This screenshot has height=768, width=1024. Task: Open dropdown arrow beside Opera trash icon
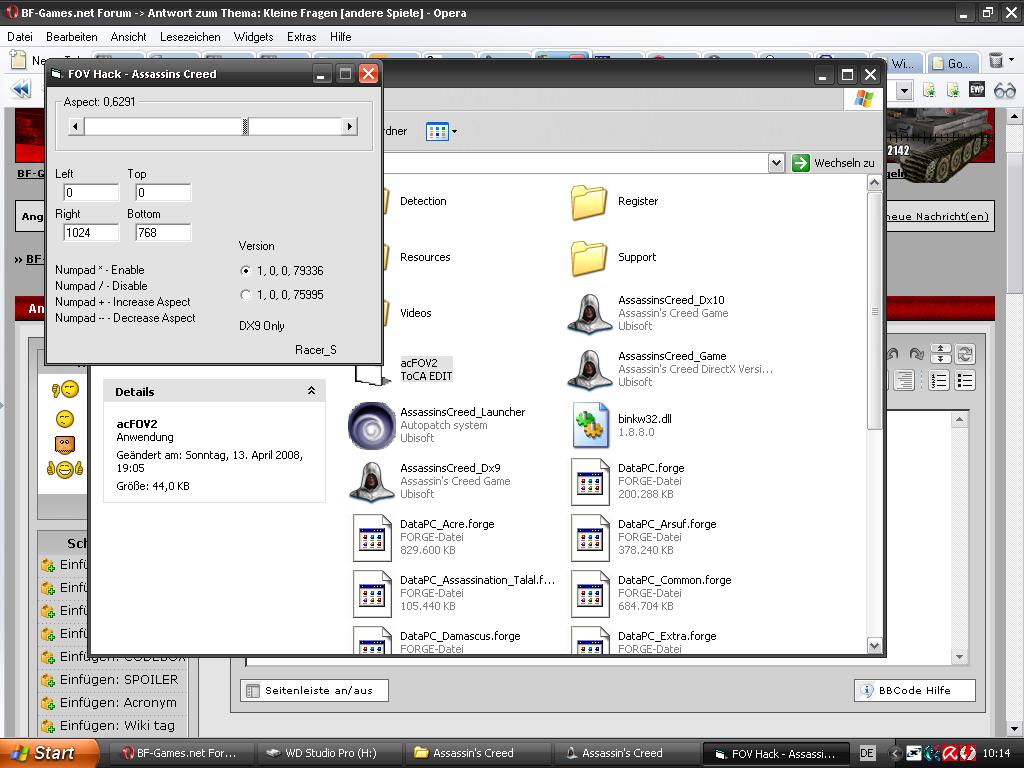1012,60
